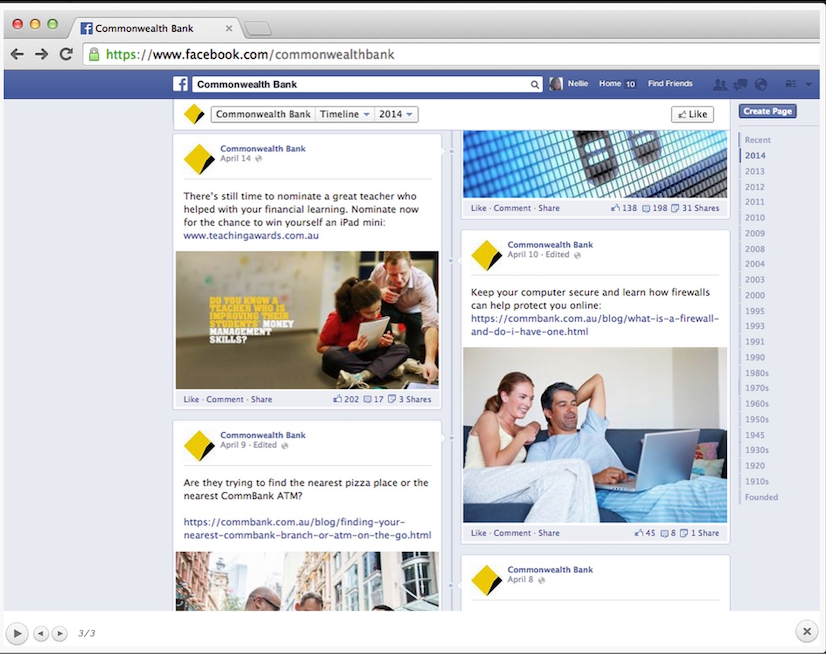Click the play control at bottom left

point(17,632)
